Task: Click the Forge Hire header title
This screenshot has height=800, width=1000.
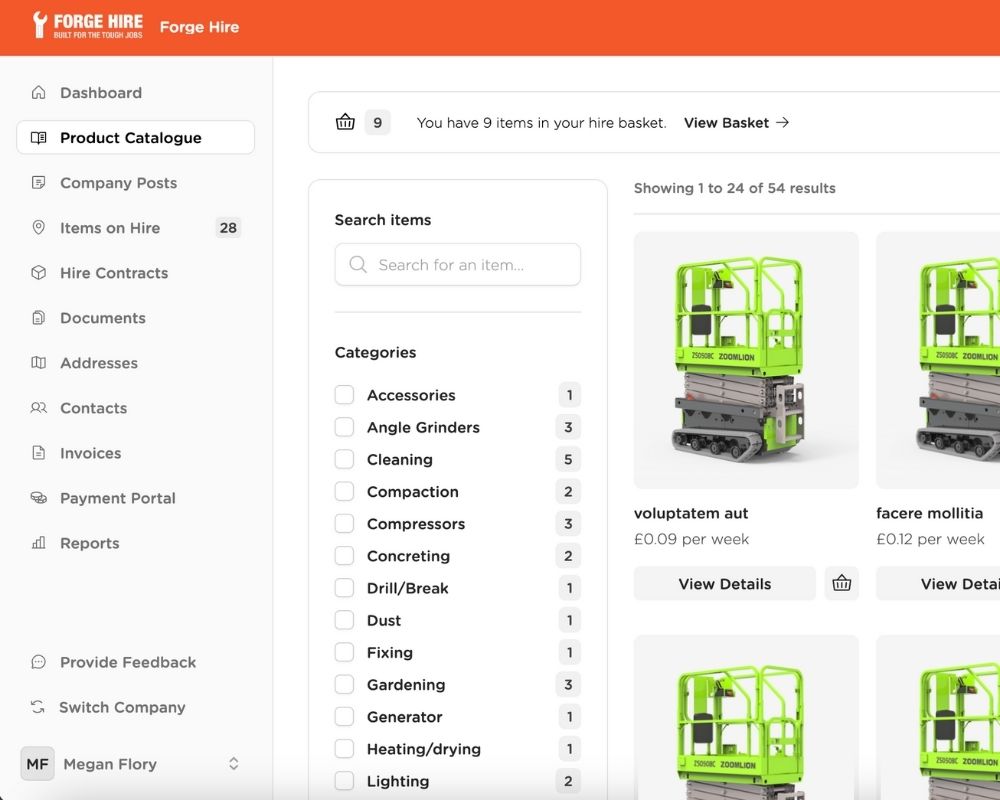Action: coord(200,27)
